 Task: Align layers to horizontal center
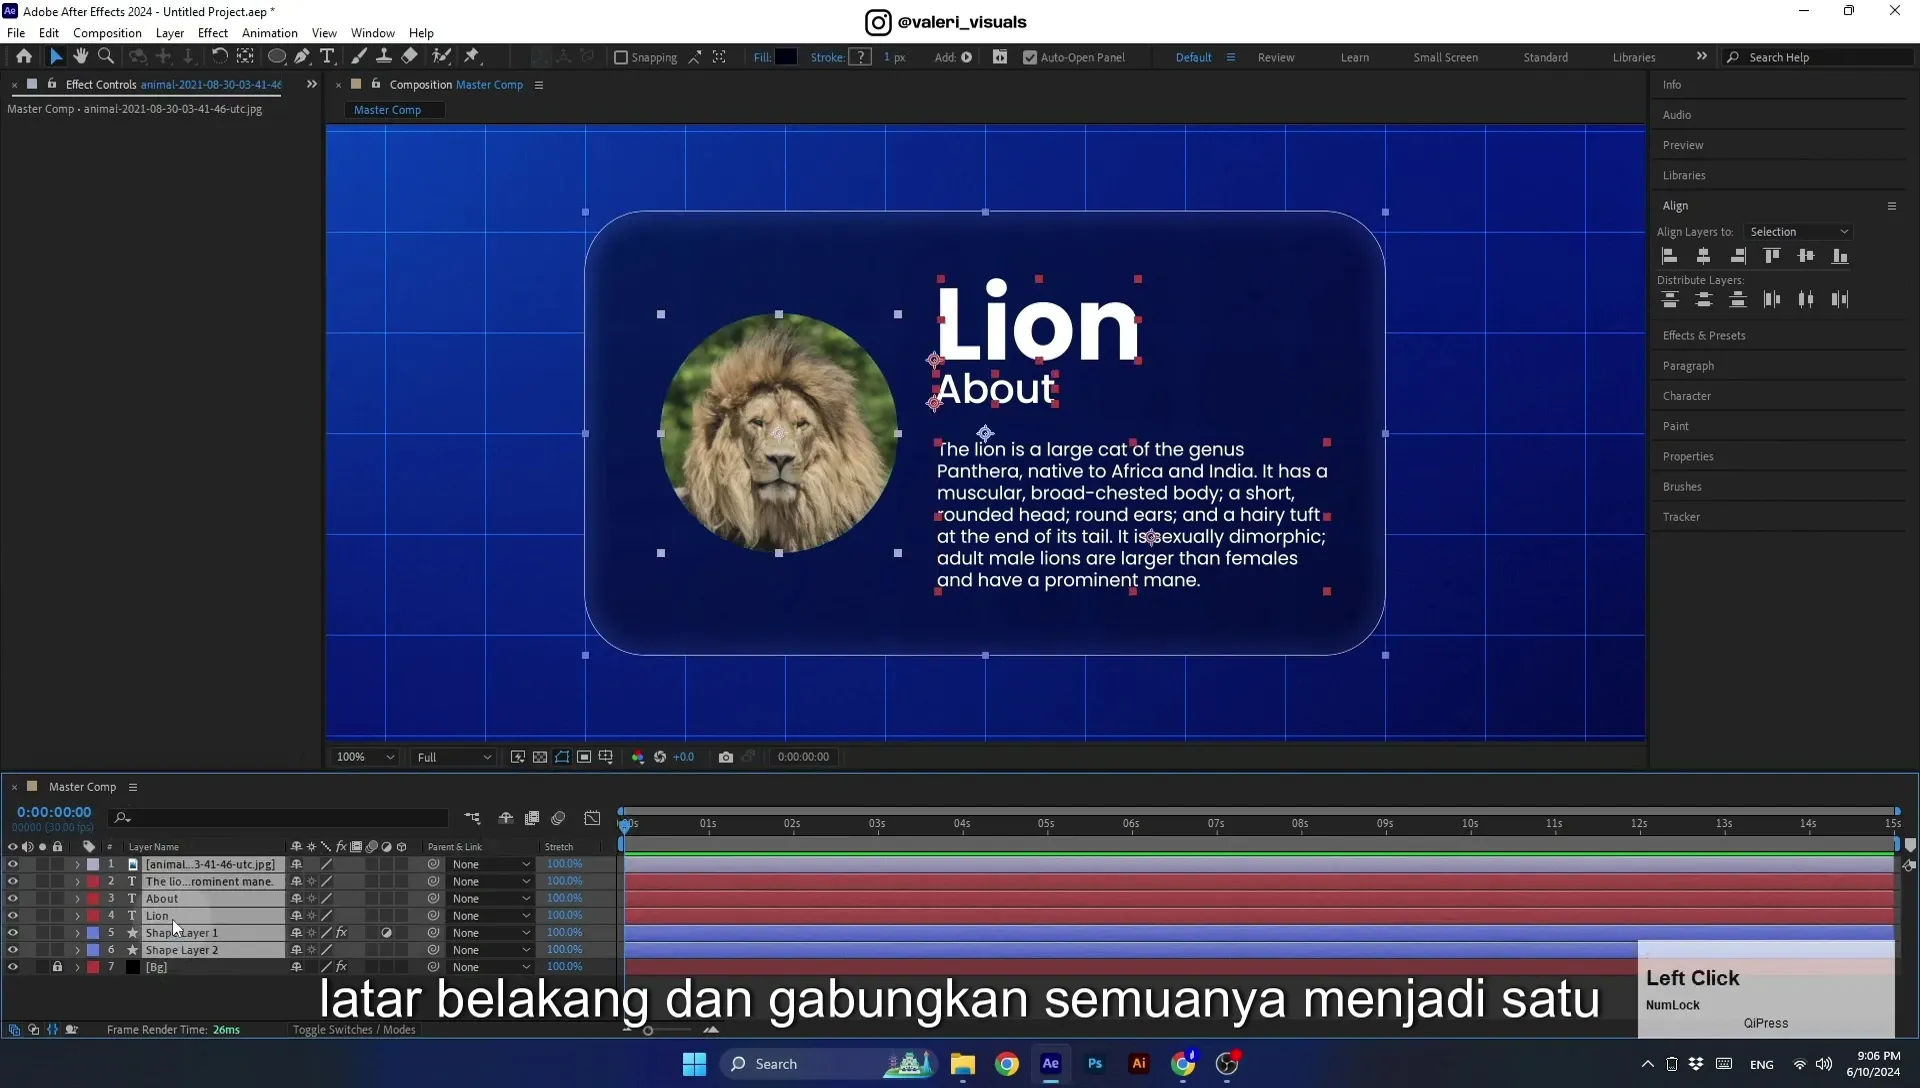tap(1704, 256)
